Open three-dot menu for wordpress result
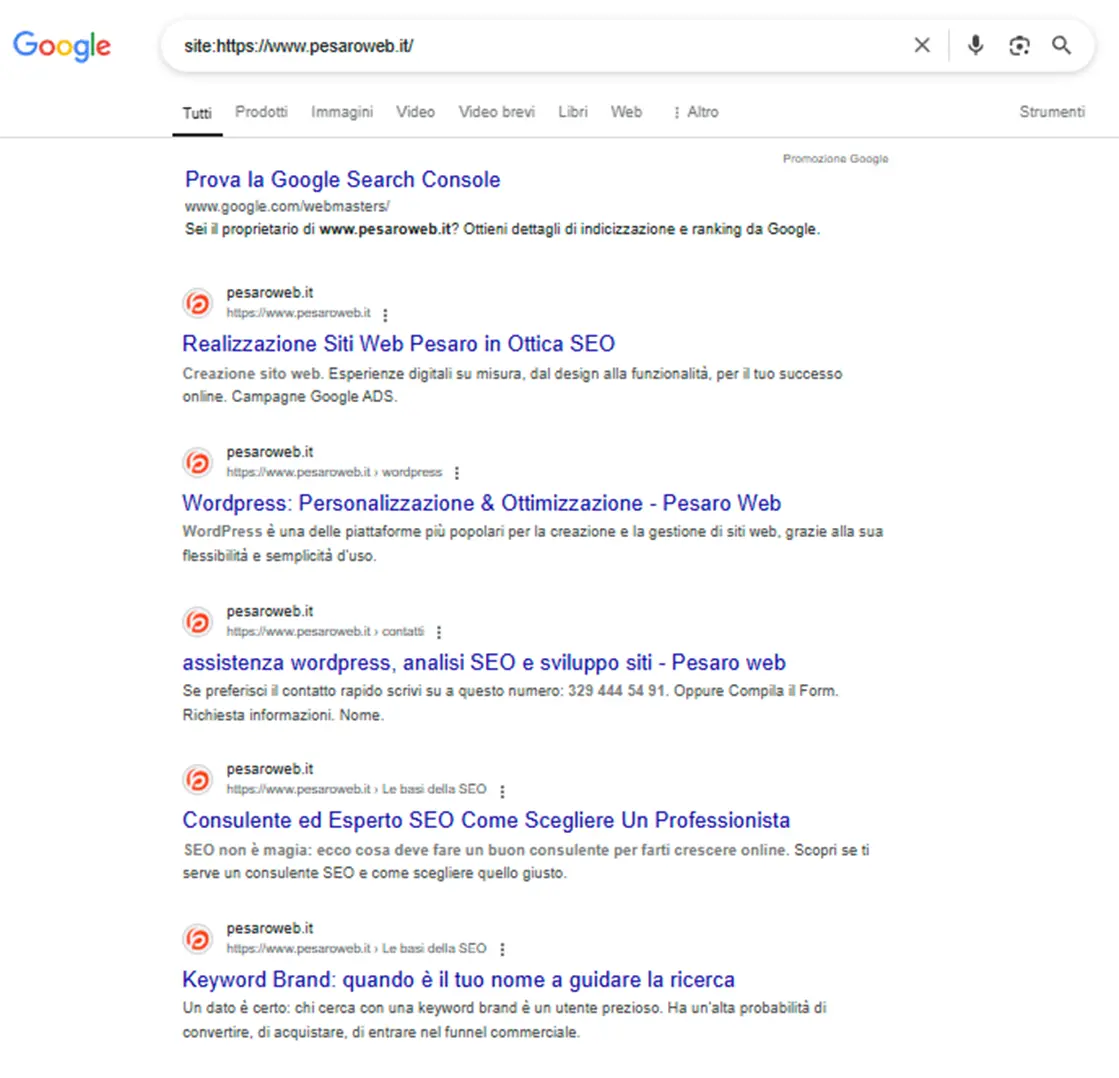Image resolution: width=1119 pixels, height=1078 pixels. [457, 473]
